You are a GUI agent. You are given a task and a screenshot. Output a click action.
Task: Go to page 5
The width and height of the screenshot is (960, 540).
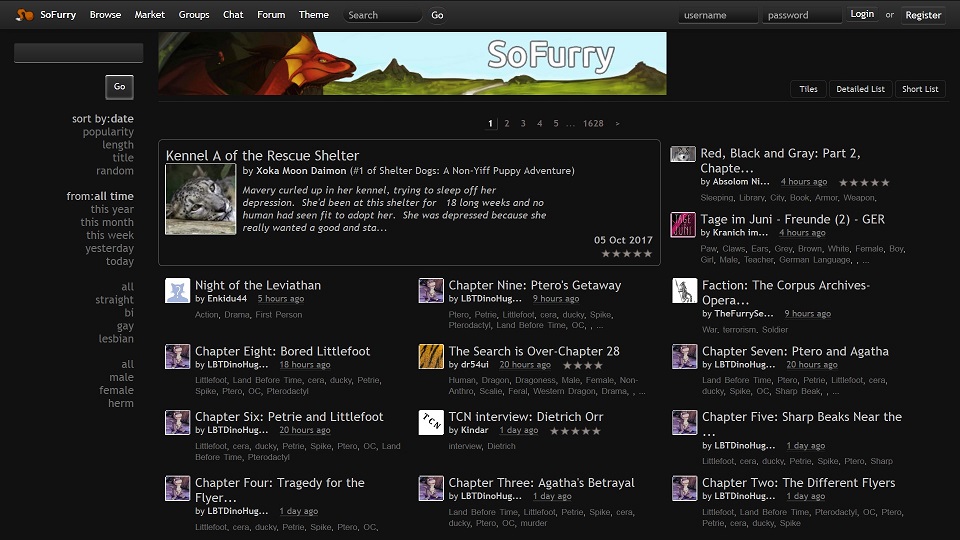(556, 123)
